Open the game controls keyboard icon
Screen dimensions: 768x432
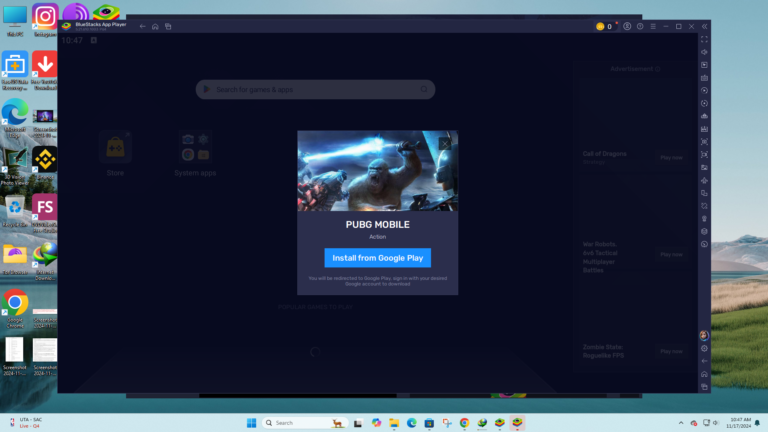click(704, 78)
